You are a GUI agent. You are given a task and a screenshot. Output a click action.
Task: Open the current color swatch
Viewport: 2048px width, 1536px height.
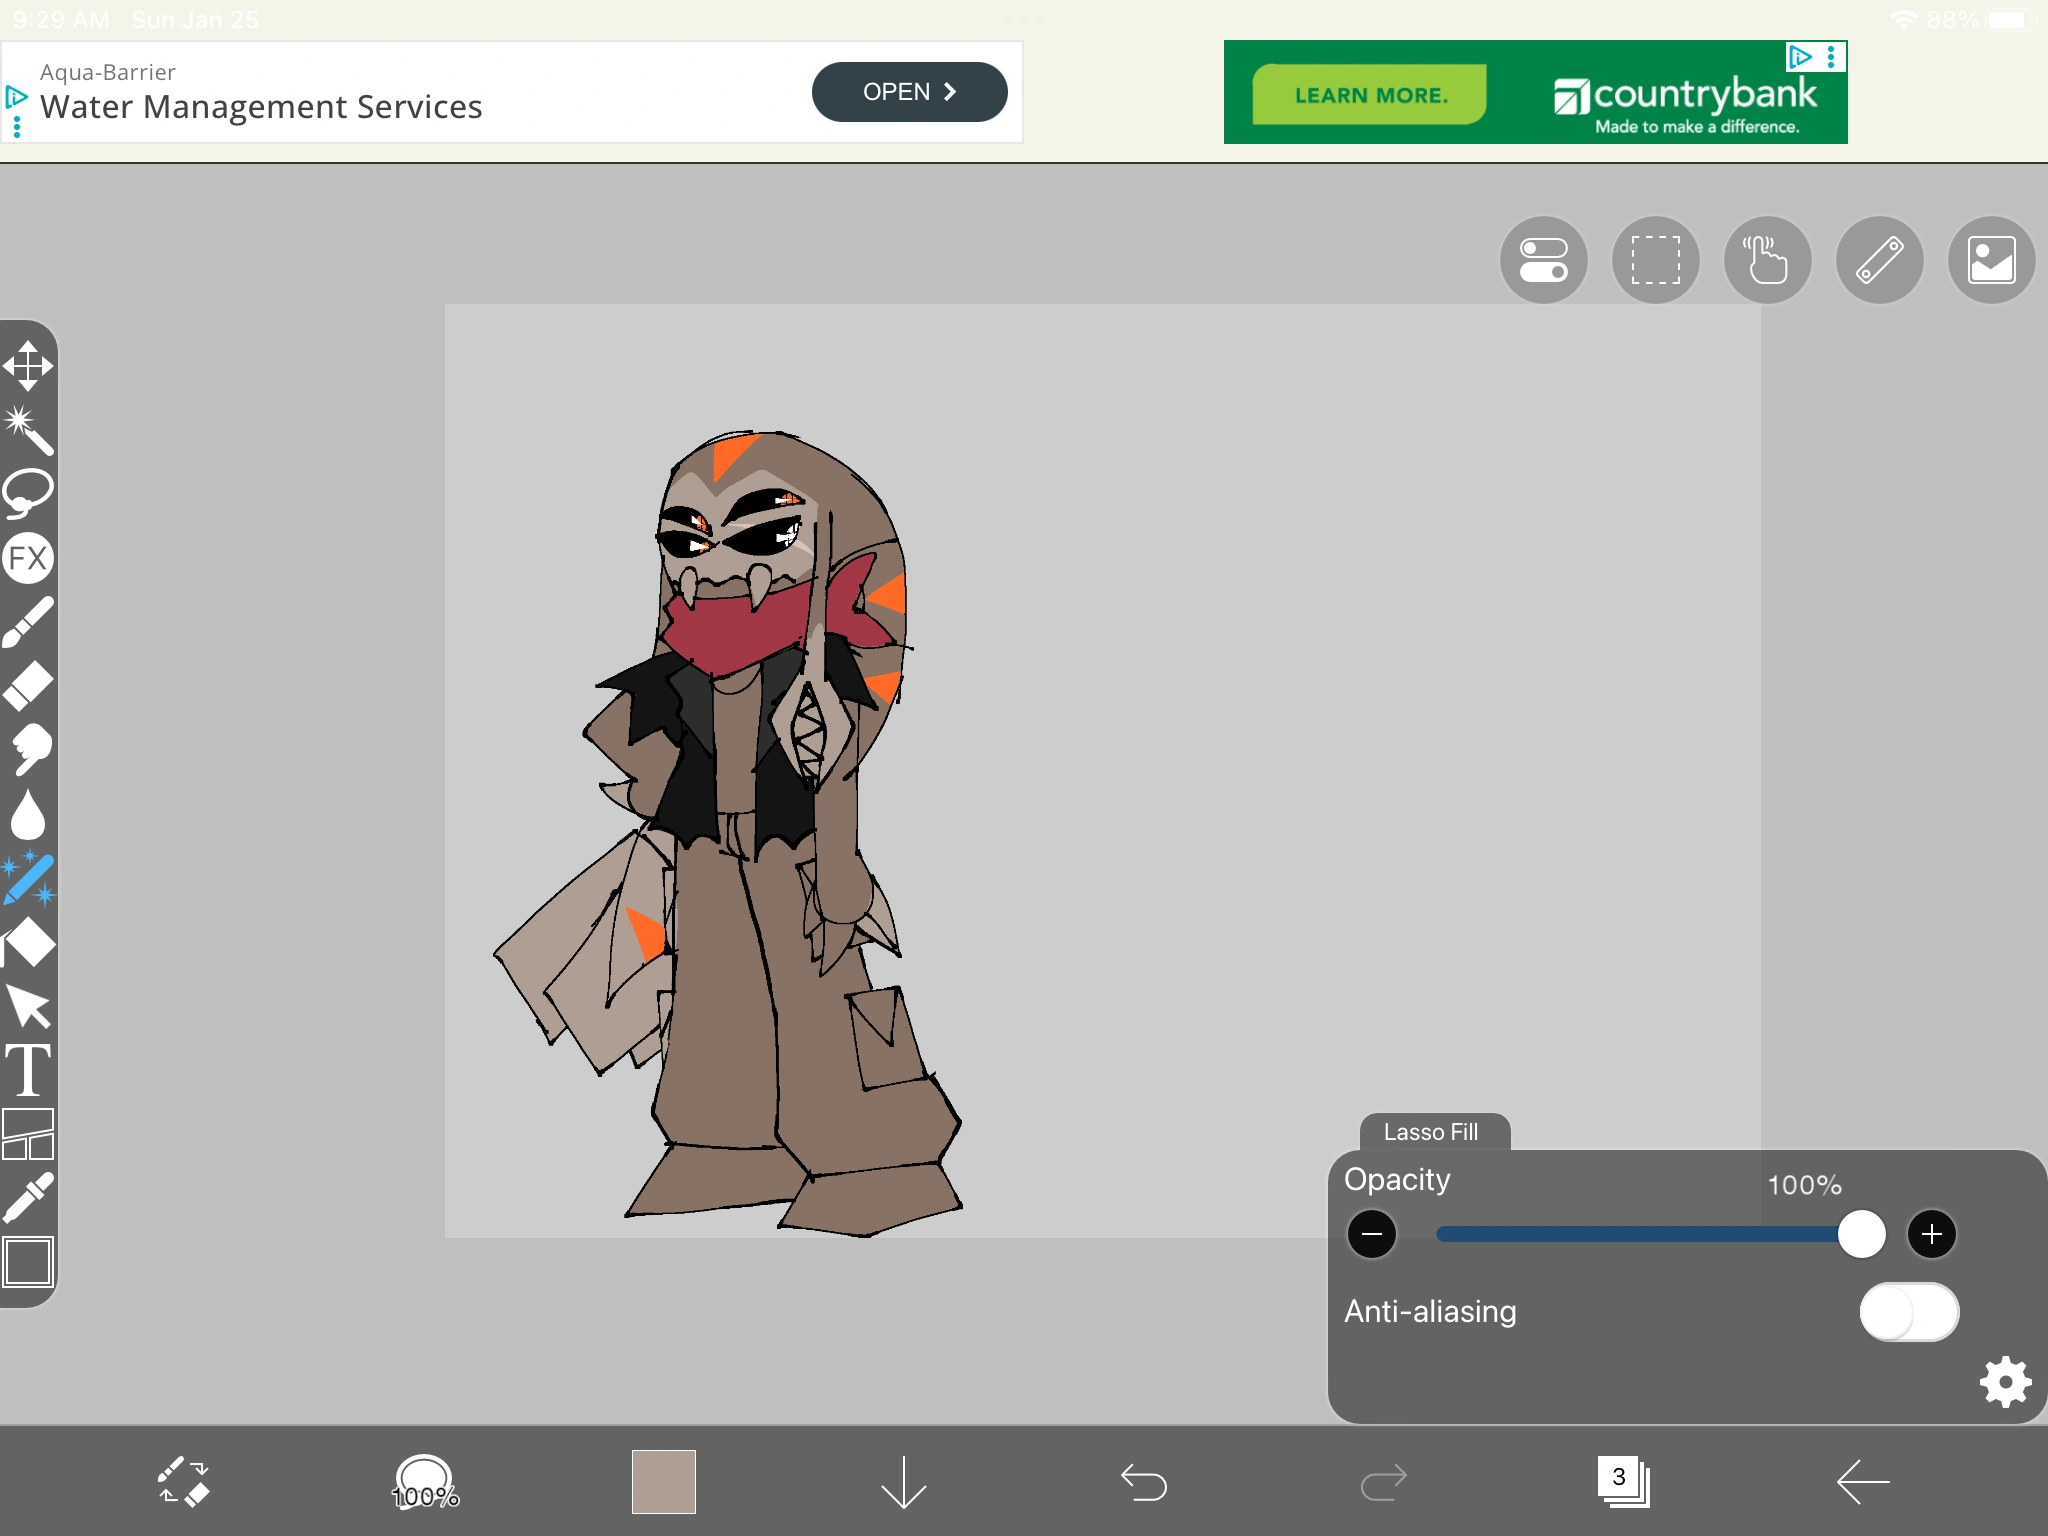(664, 1482)
